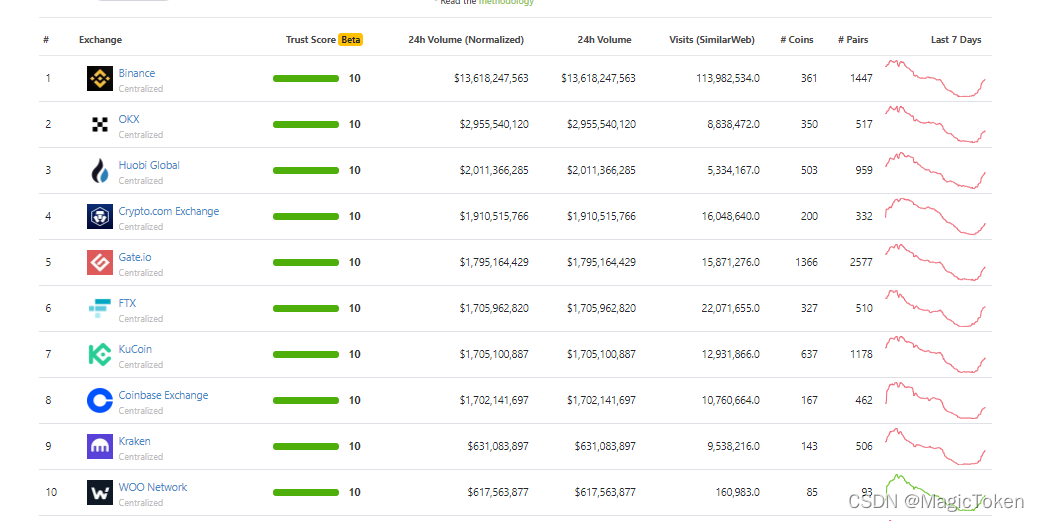Sort by # Coins column header
This screenshot has width=1039, height=521.
coord(796,40)
